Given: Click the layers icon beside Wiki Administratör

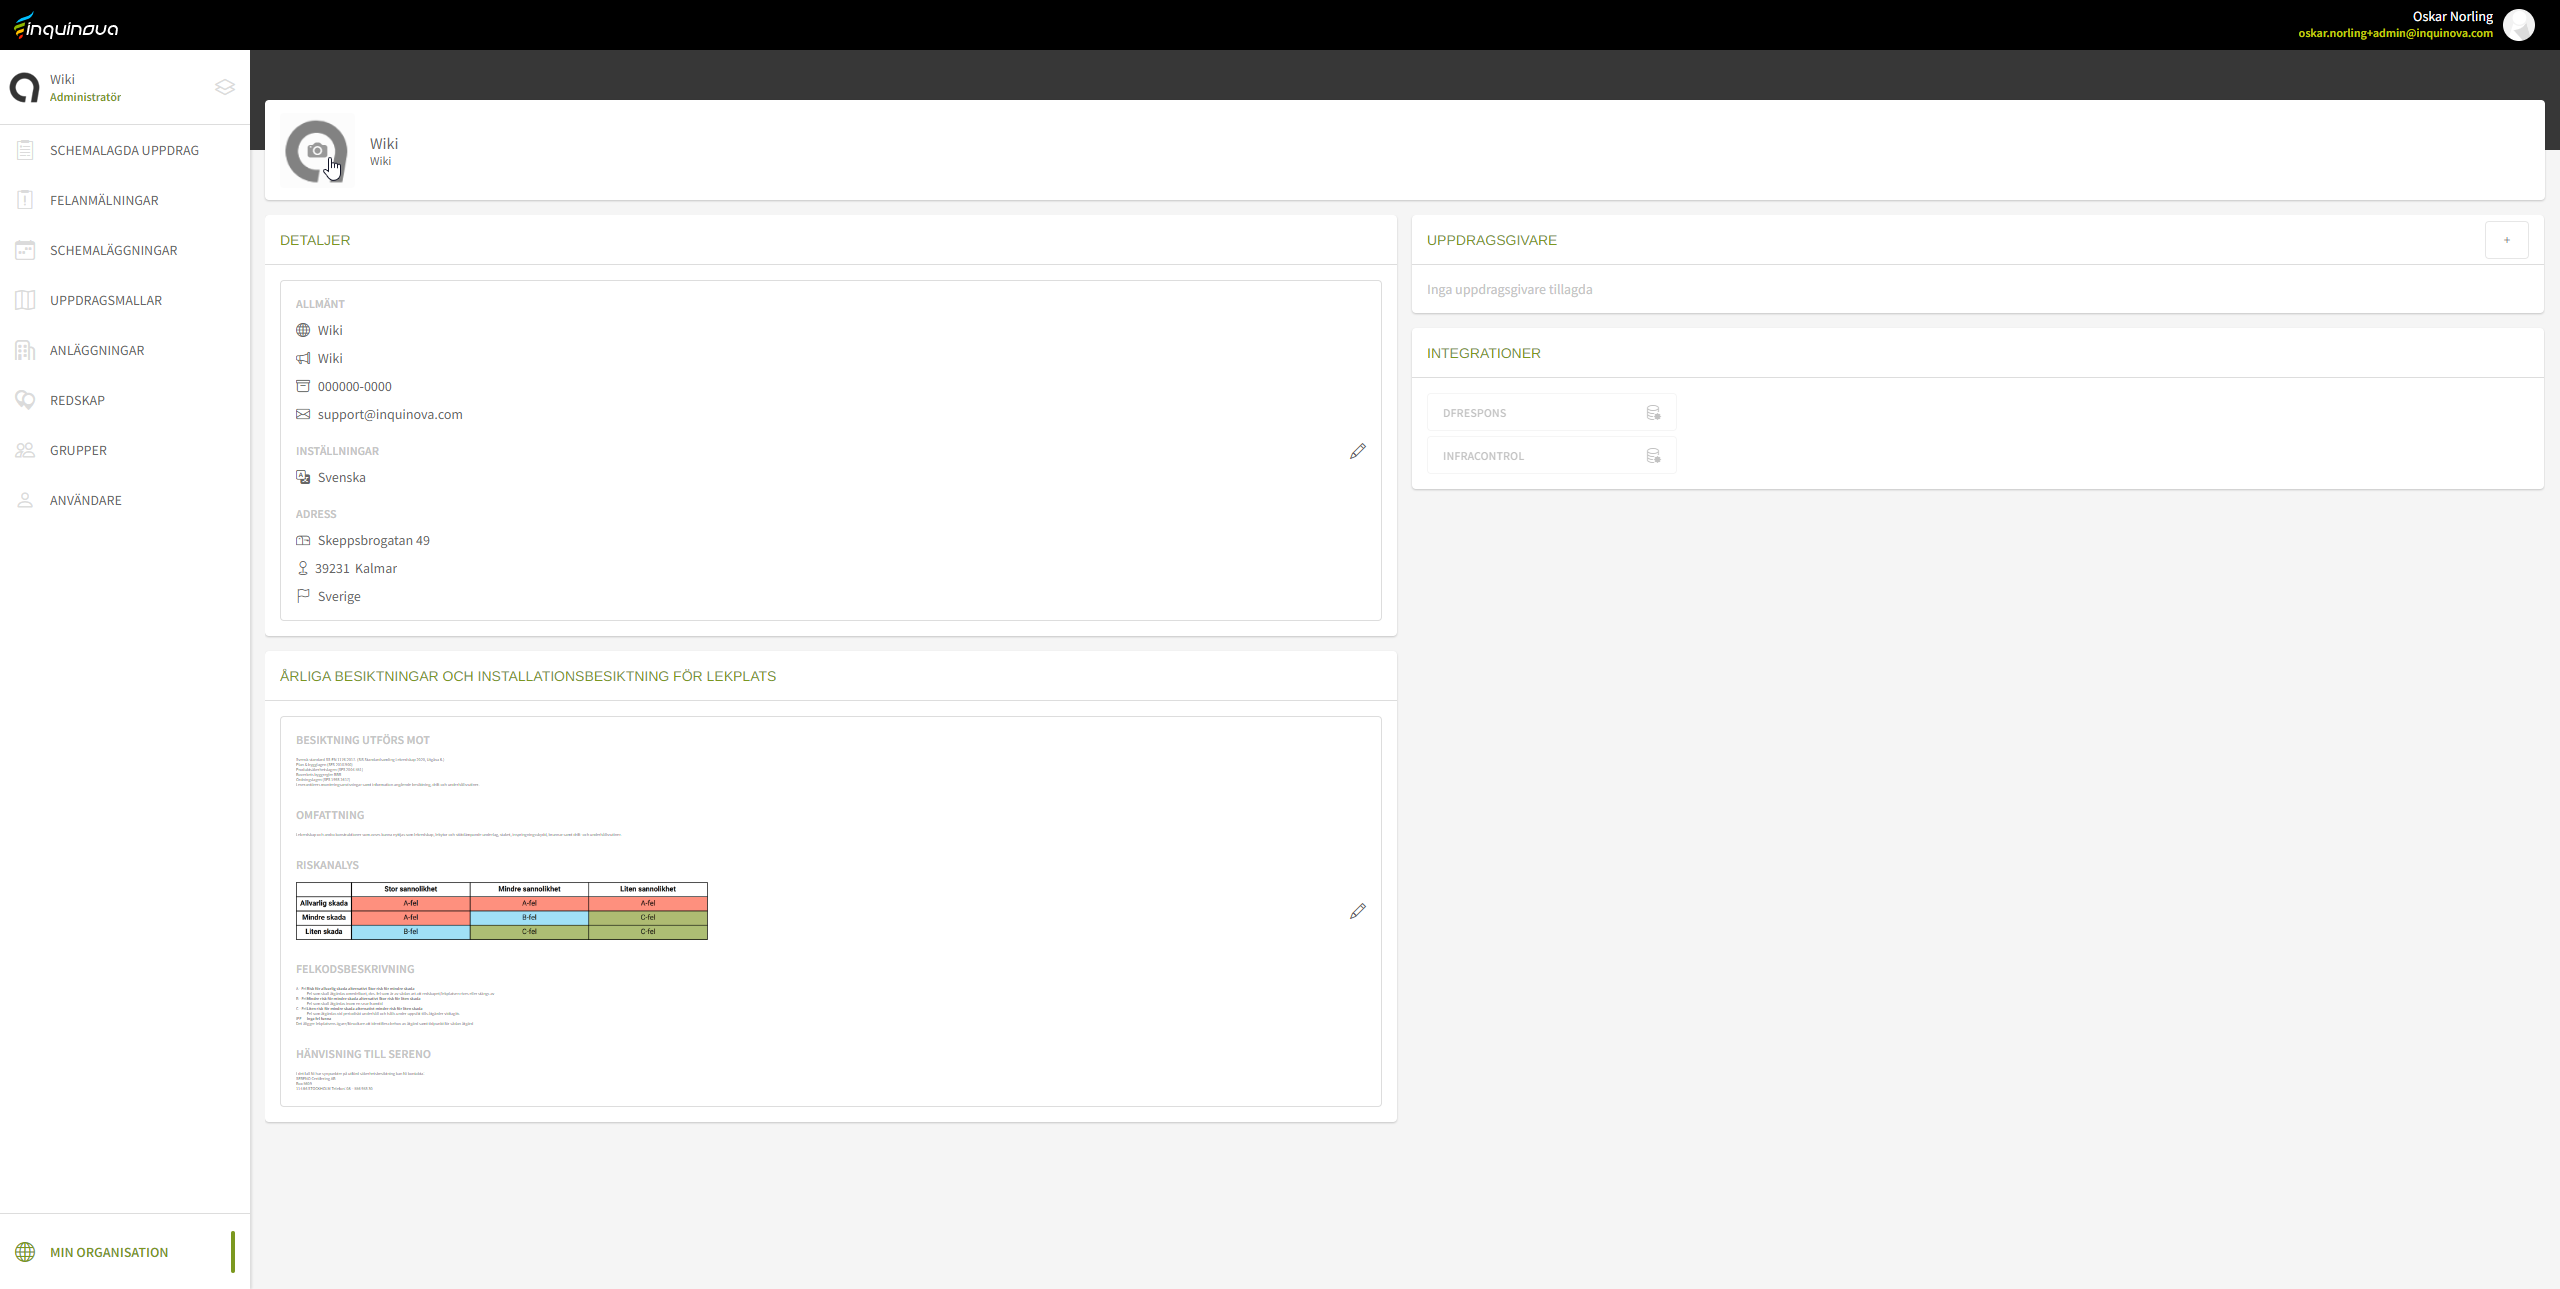Looking at the screenshot, I should coord(225,87).
